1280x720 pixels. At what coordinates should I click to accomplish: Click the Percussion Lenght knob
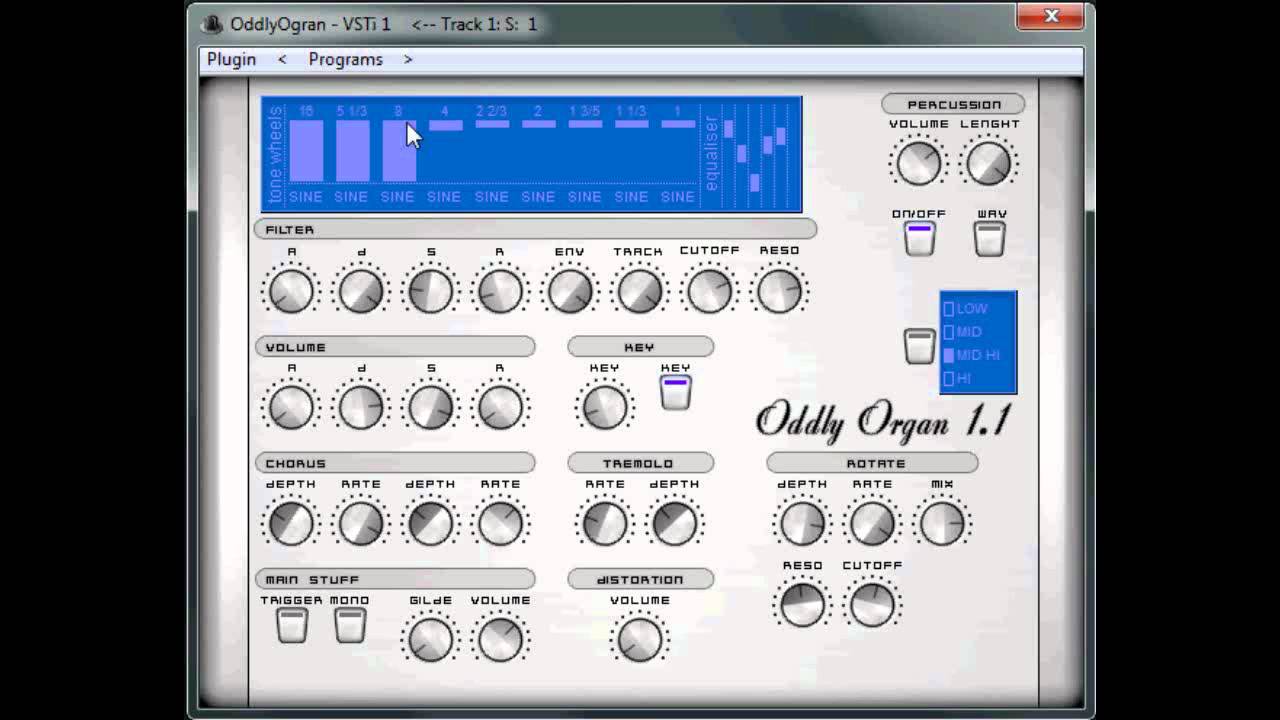988,163
